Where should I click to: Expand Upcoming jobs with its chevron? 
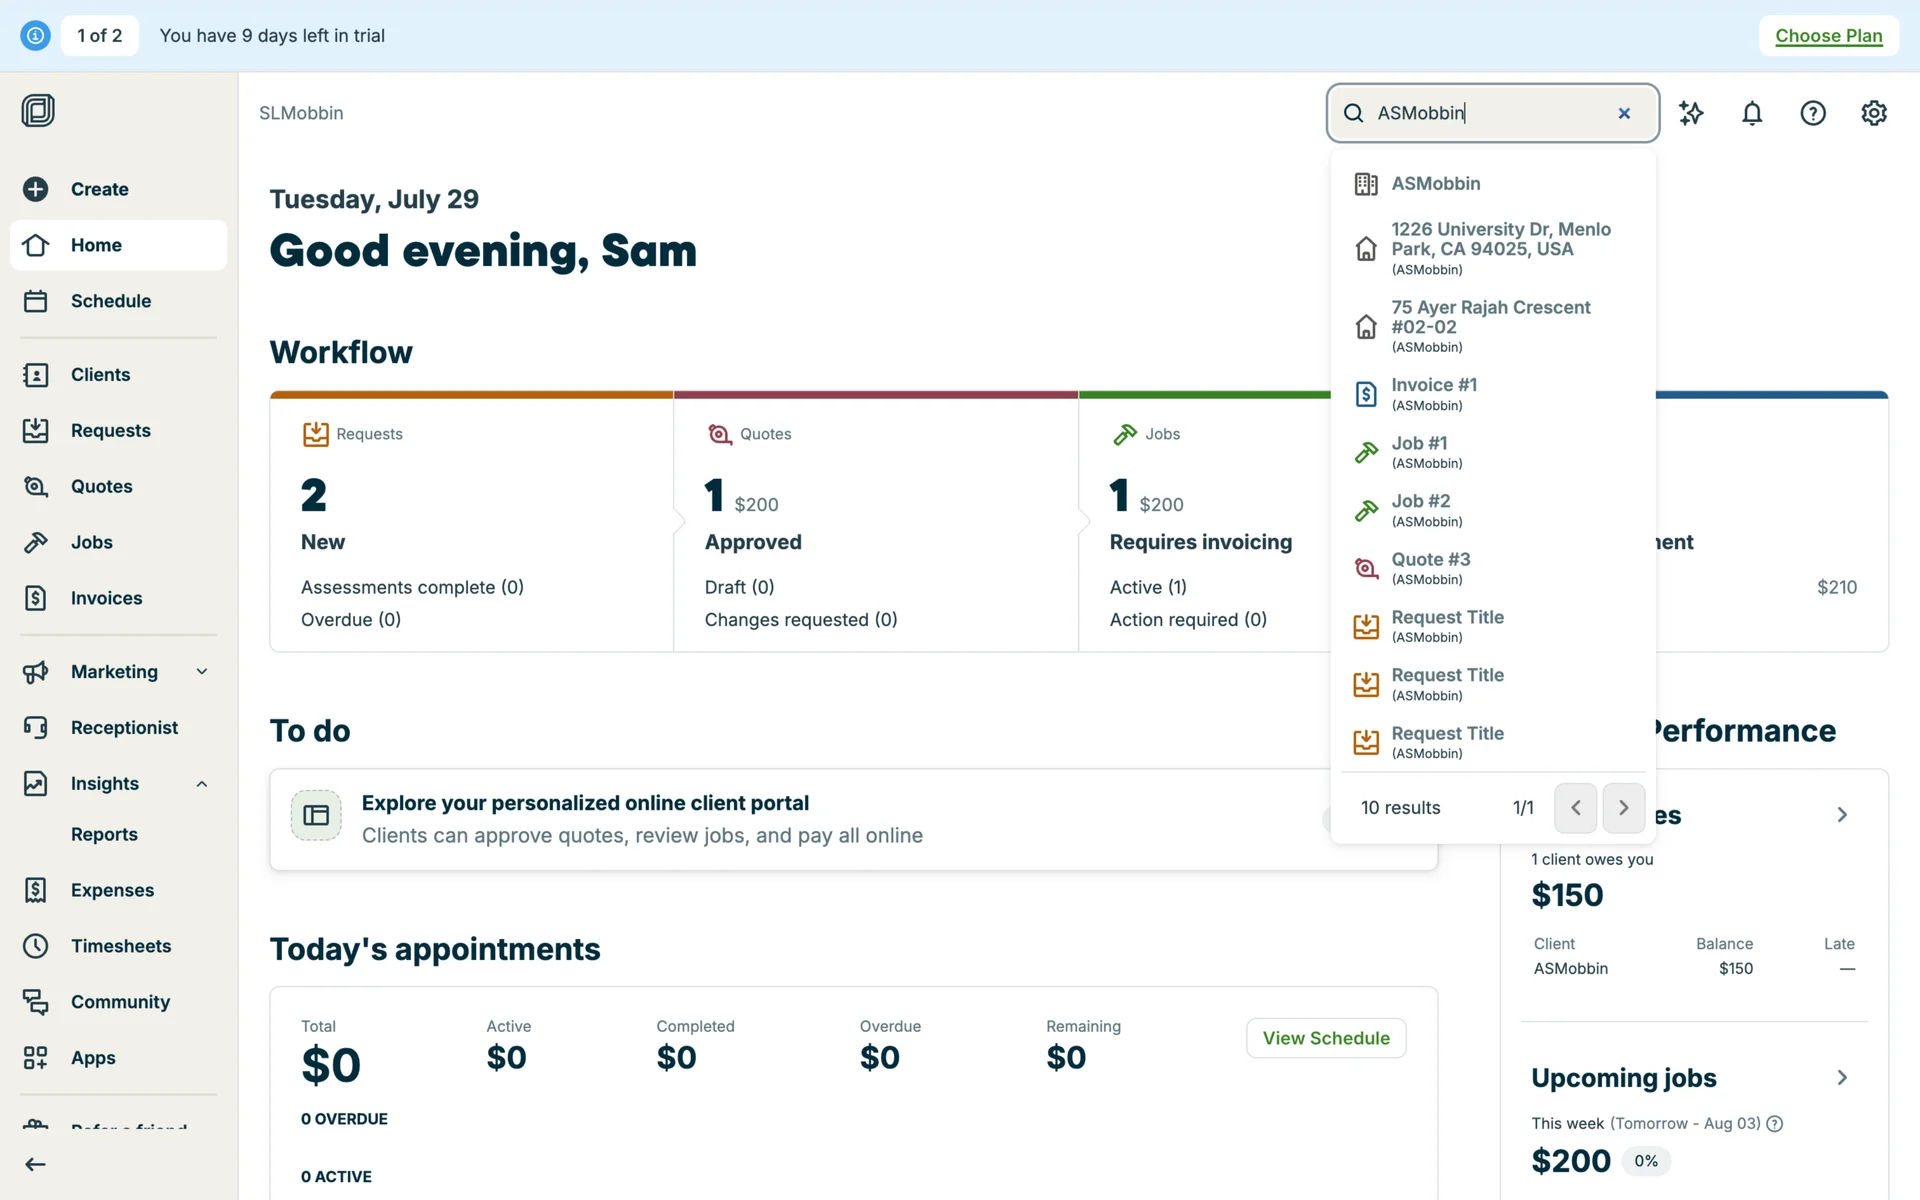(1842, 1078)
